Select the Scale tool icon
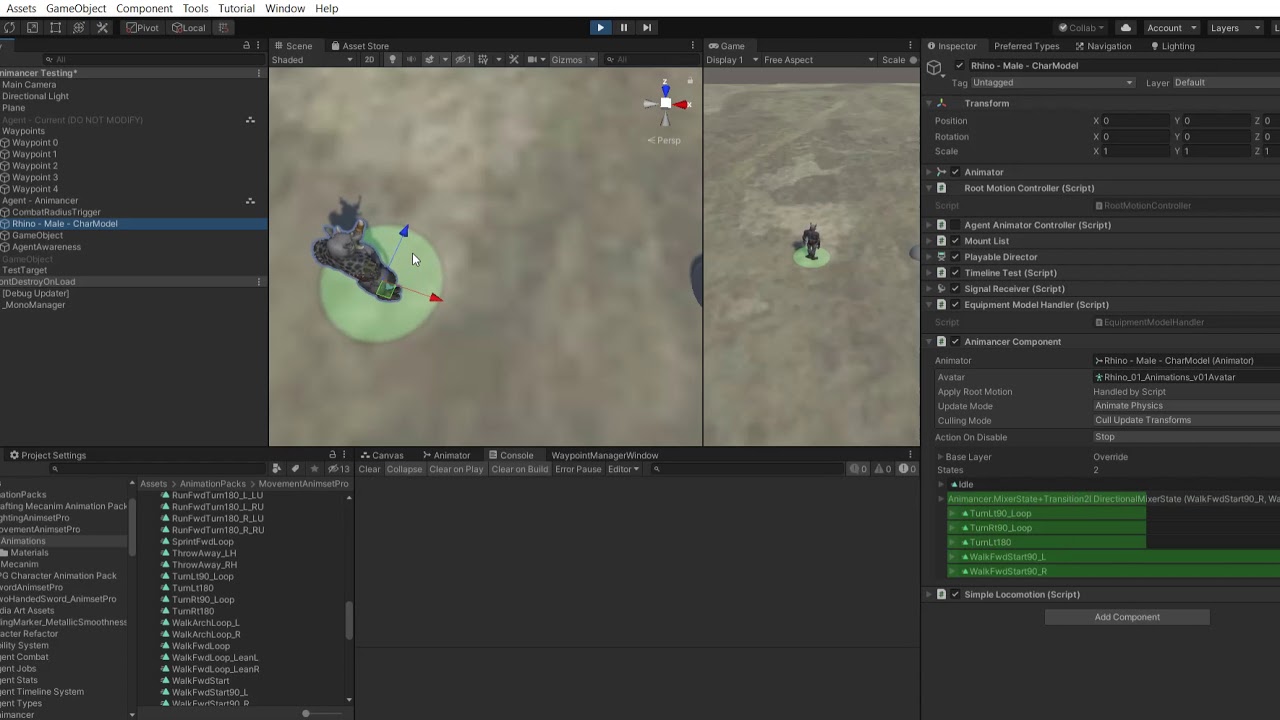The width and height of the screenshot is (1280, 720). point(32,28)
